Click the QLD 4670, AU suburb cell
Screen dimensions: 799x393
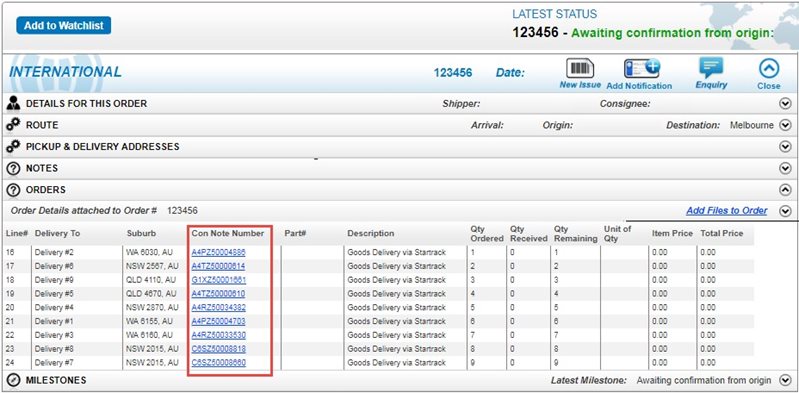point(151,294)
